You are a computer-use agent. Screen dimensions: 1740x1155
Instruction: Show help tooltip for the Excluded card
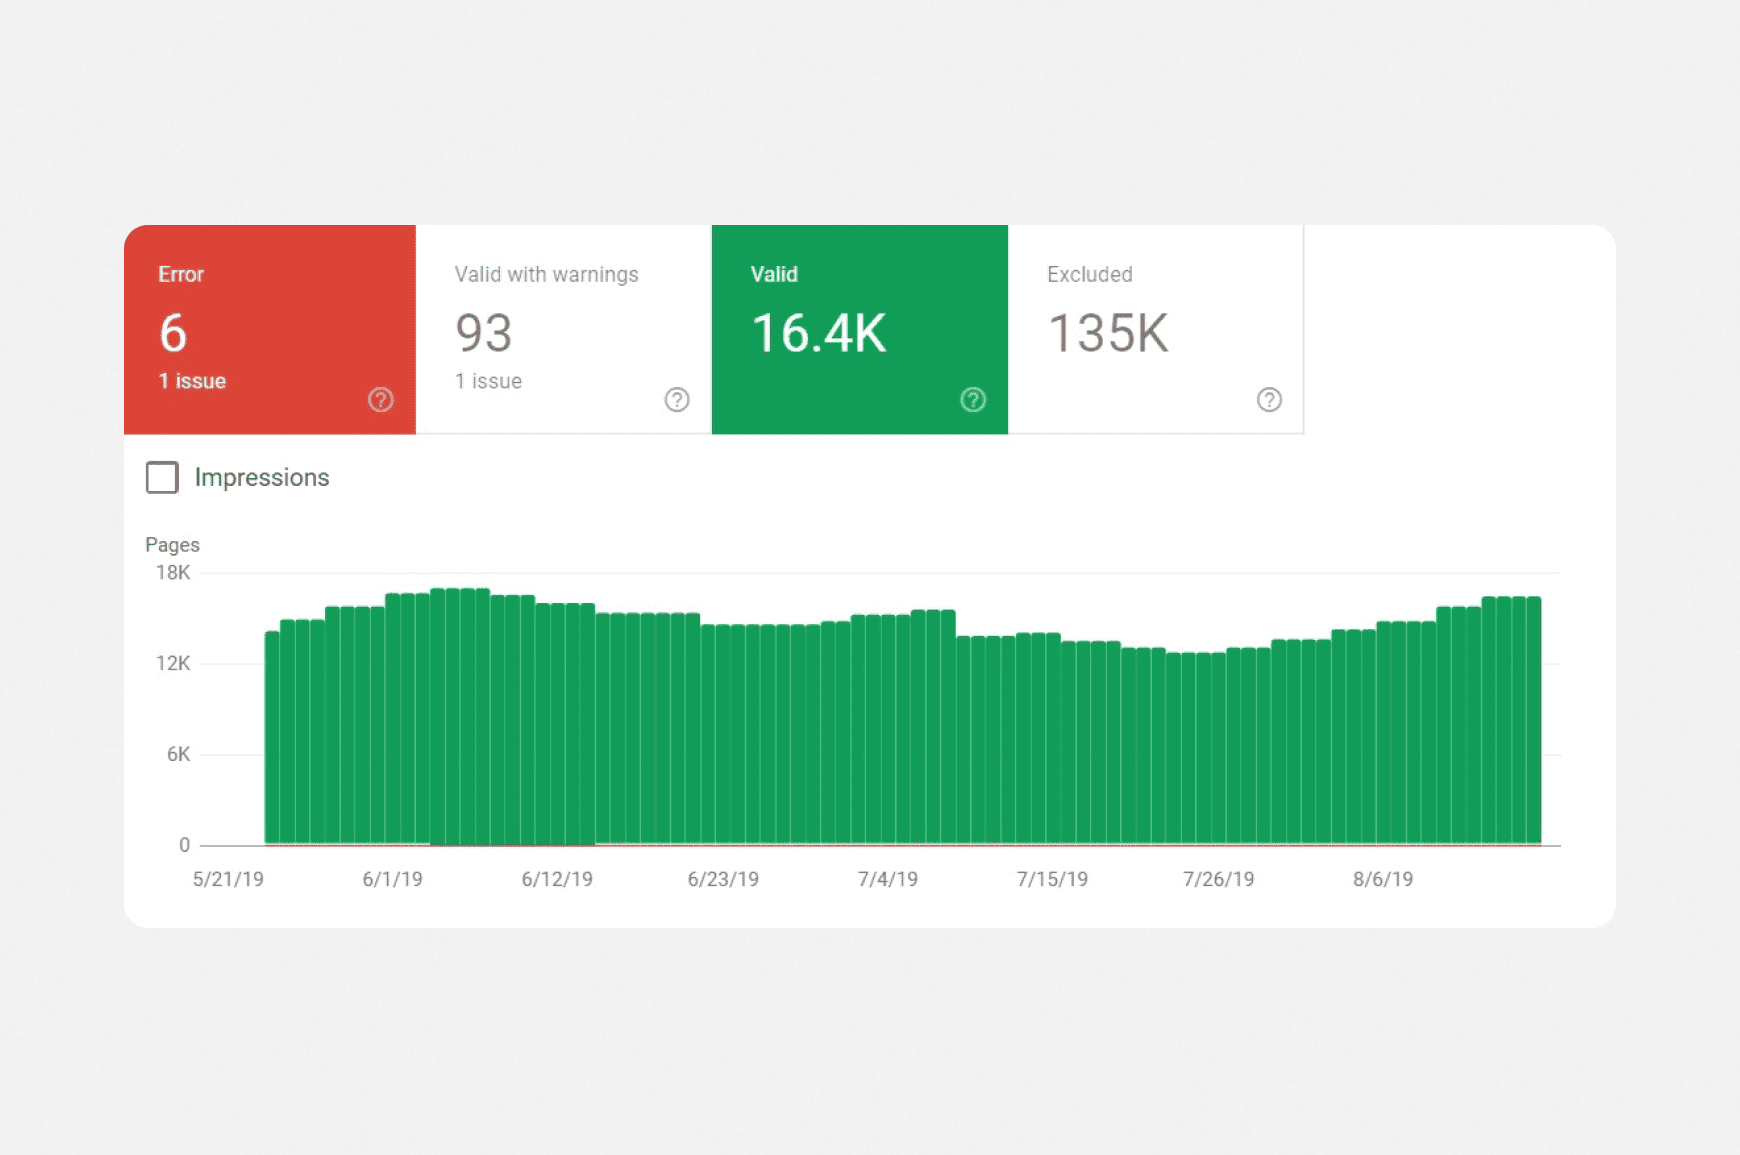(1269, 400)
